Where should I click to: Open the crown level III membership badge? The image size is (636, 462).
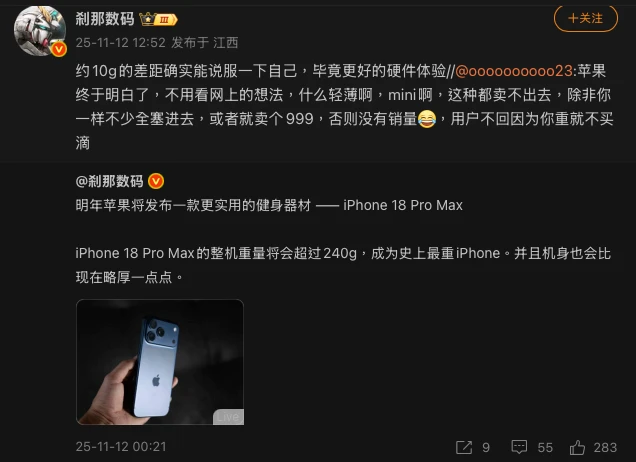pos(158,19)
